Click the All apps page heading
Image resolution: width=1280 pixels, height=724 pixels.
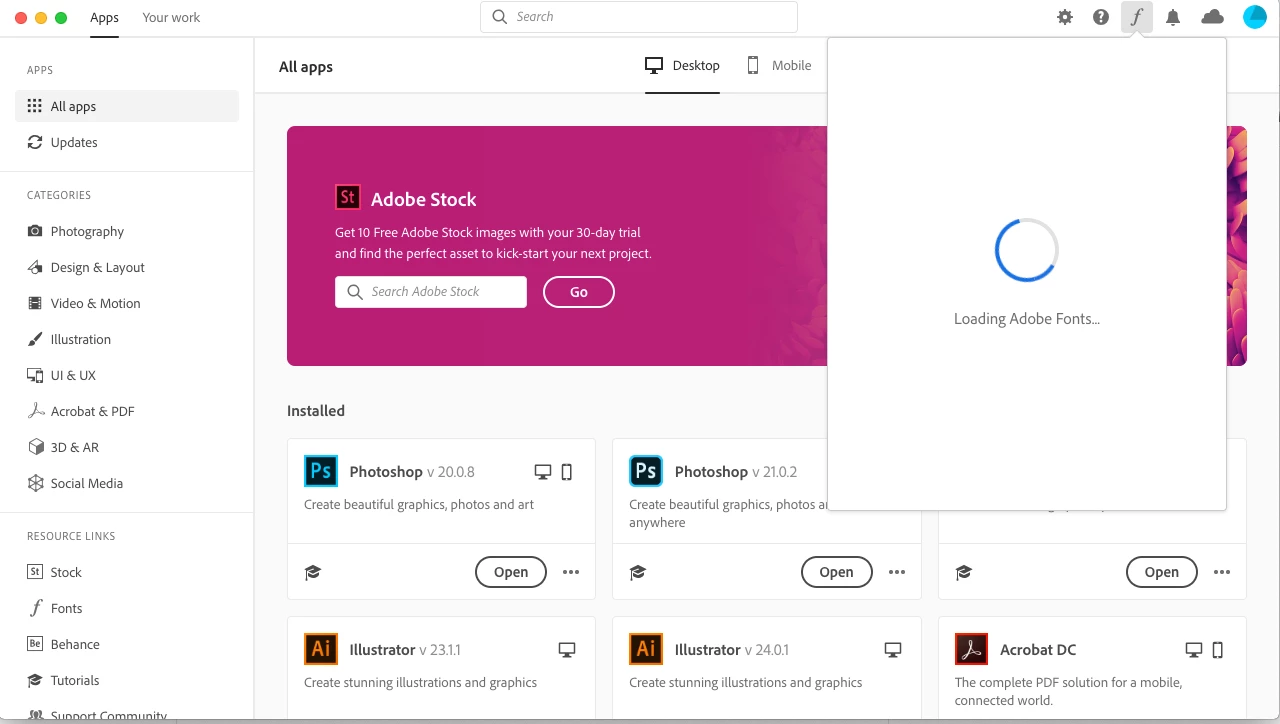click(x=306, y=67)
